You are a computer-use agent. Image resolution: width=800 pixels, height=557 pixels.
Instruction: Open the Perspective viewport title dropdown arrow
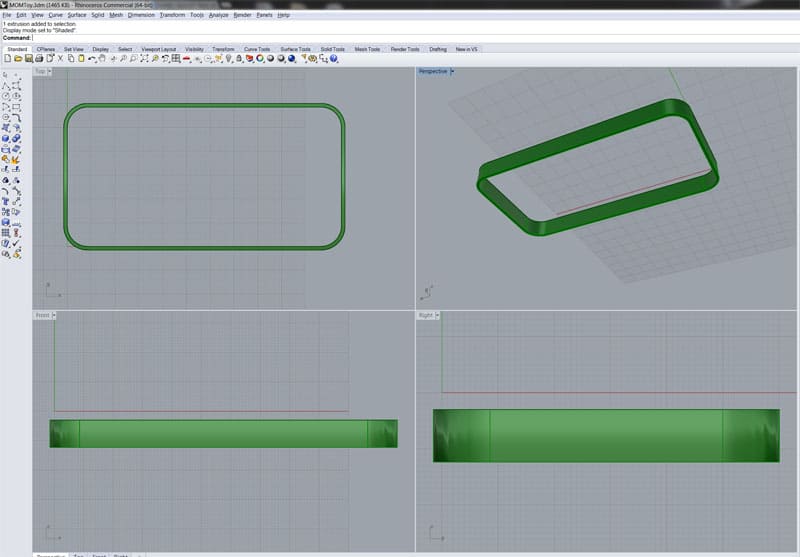pyautogui.click(x=452, y=71)
